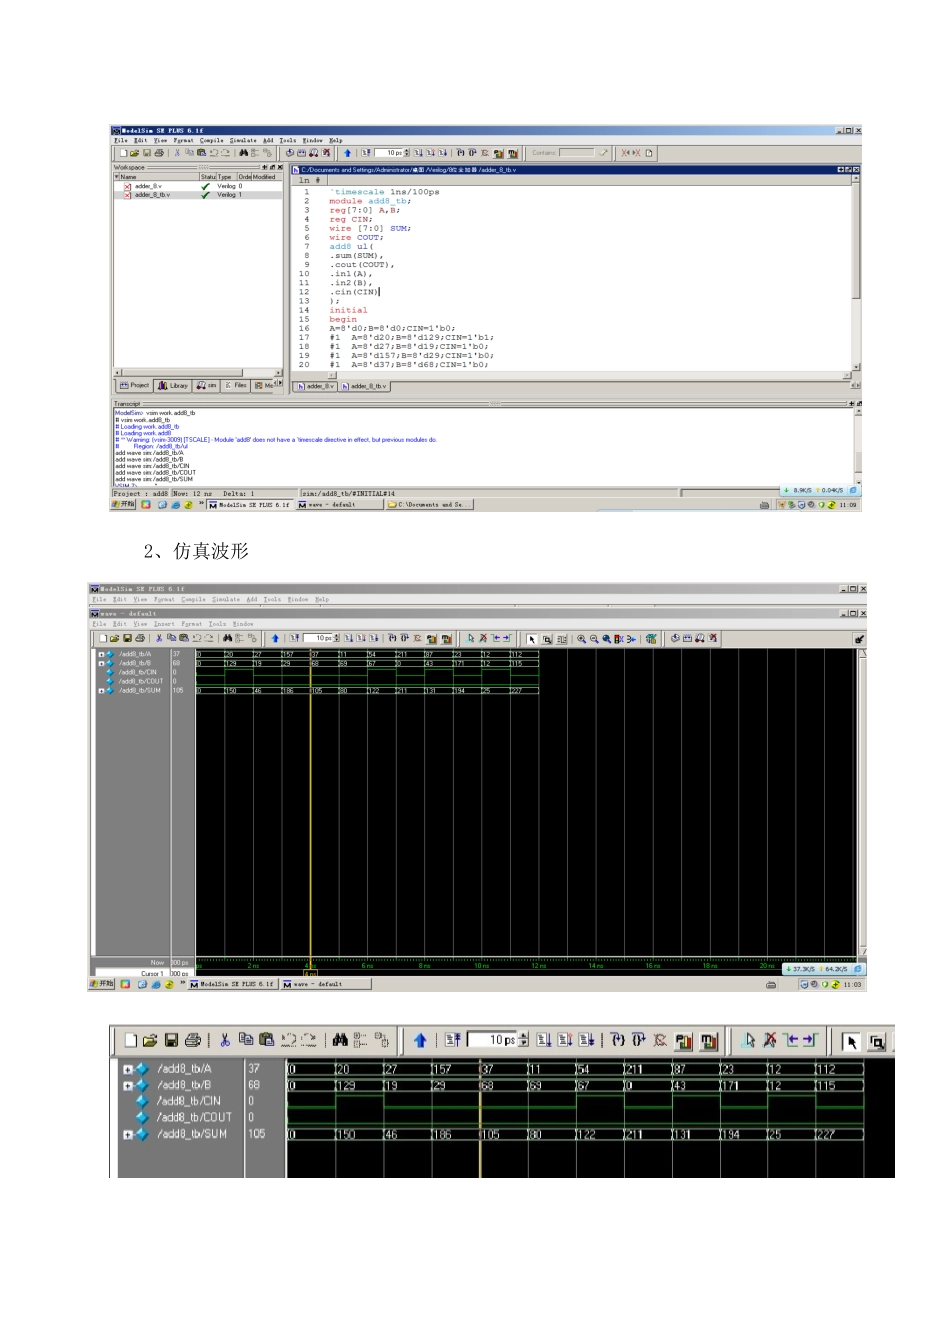
Task: Open the File menu in the top ModelSim window
Action: click(121, 140)
